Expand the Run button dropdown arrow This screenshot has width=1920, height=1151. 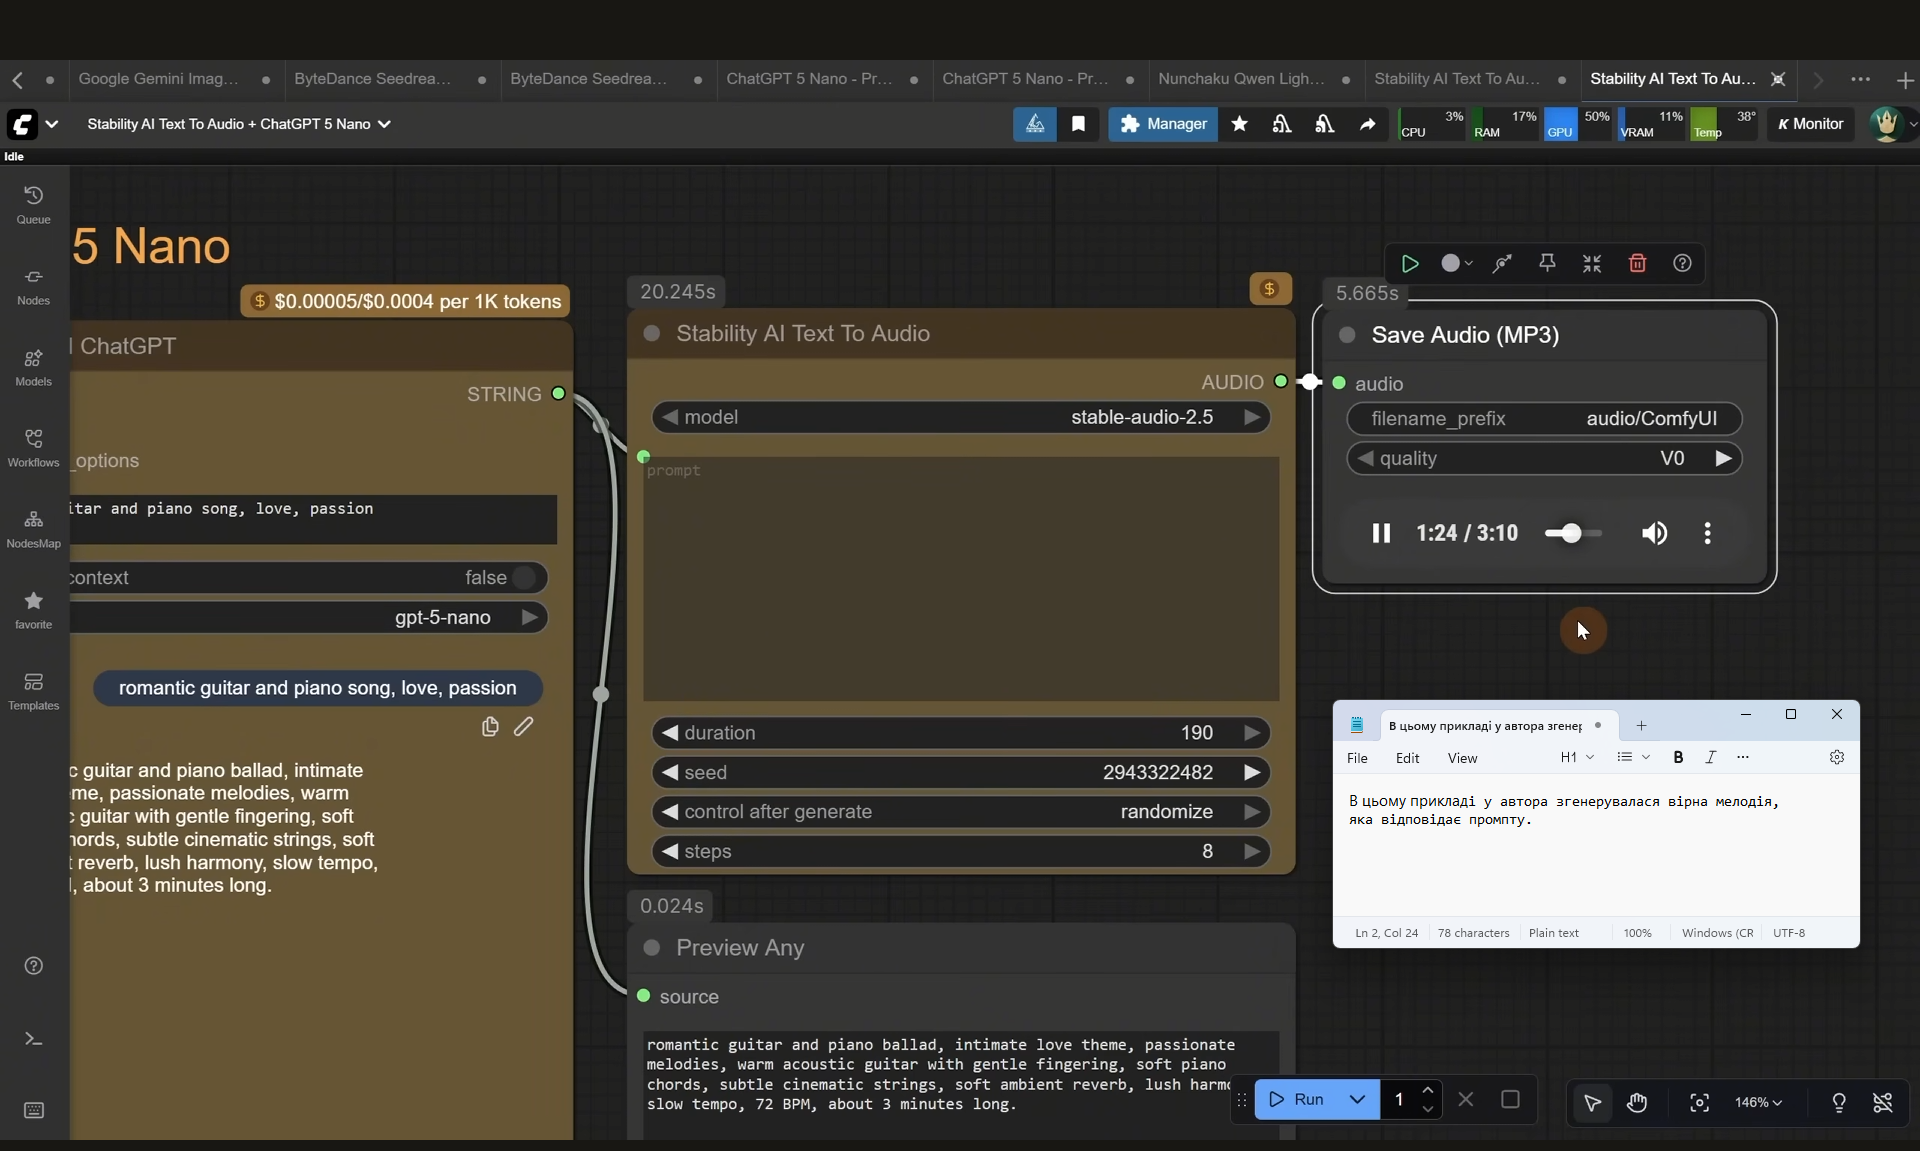[1357, 1099]
